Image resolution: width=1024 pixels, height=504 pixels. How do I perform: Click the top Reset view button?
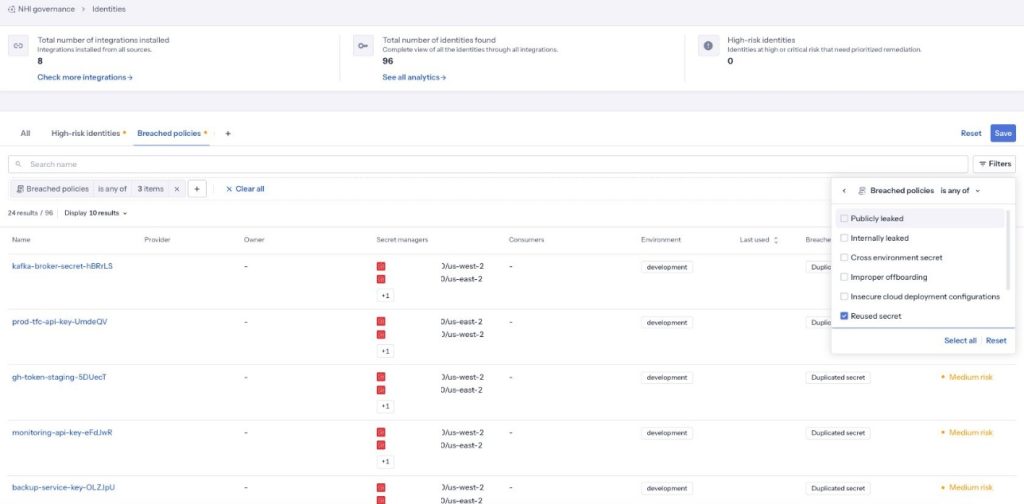click(x=970, y=133)
